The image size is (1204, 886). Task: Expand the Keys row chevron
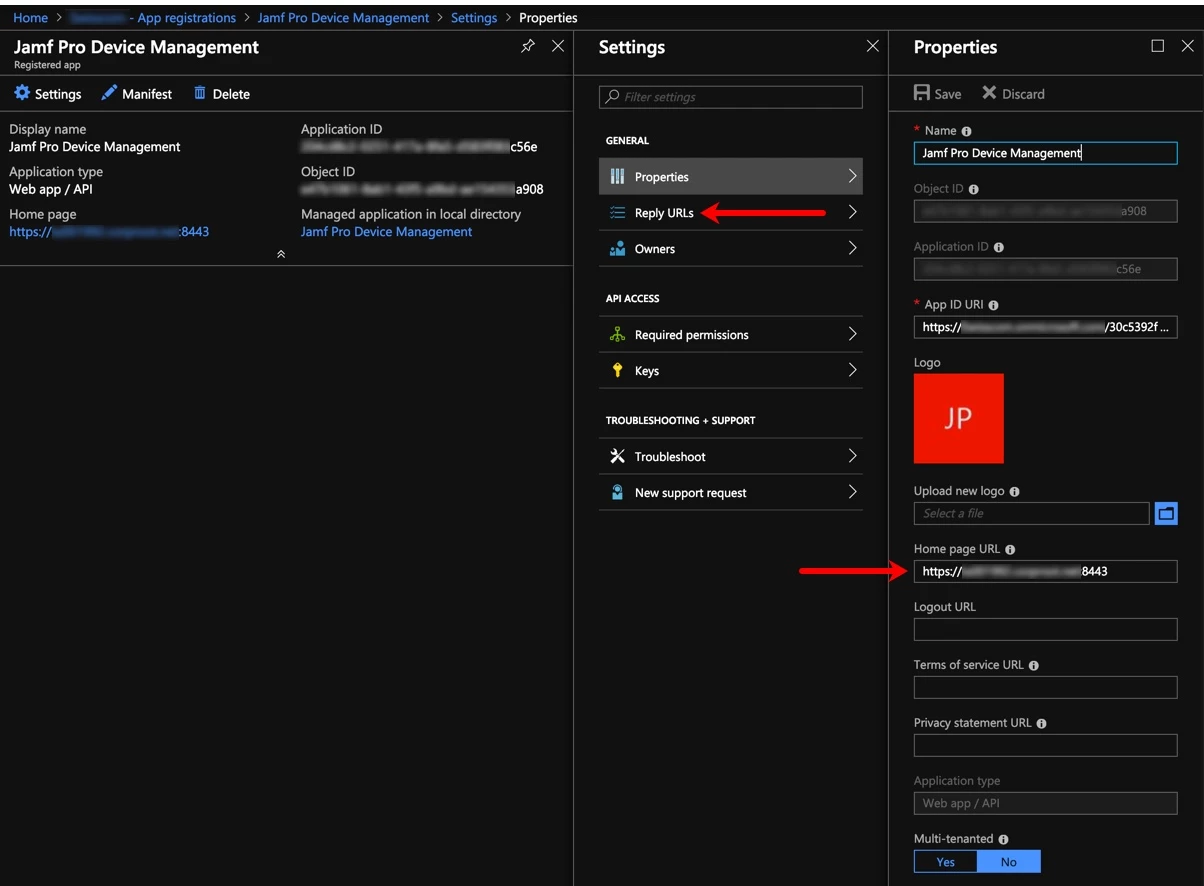[x=852, y=370]
